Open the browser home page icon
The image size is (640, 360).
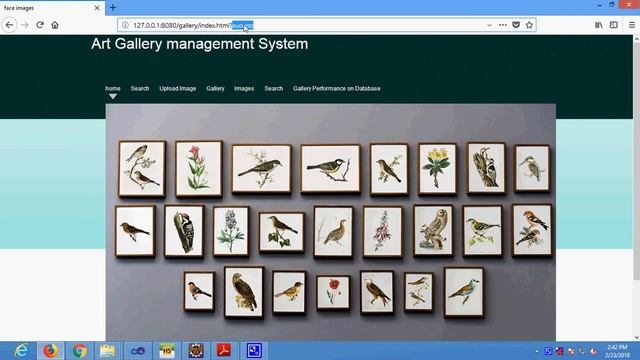[x=55, y=25]
